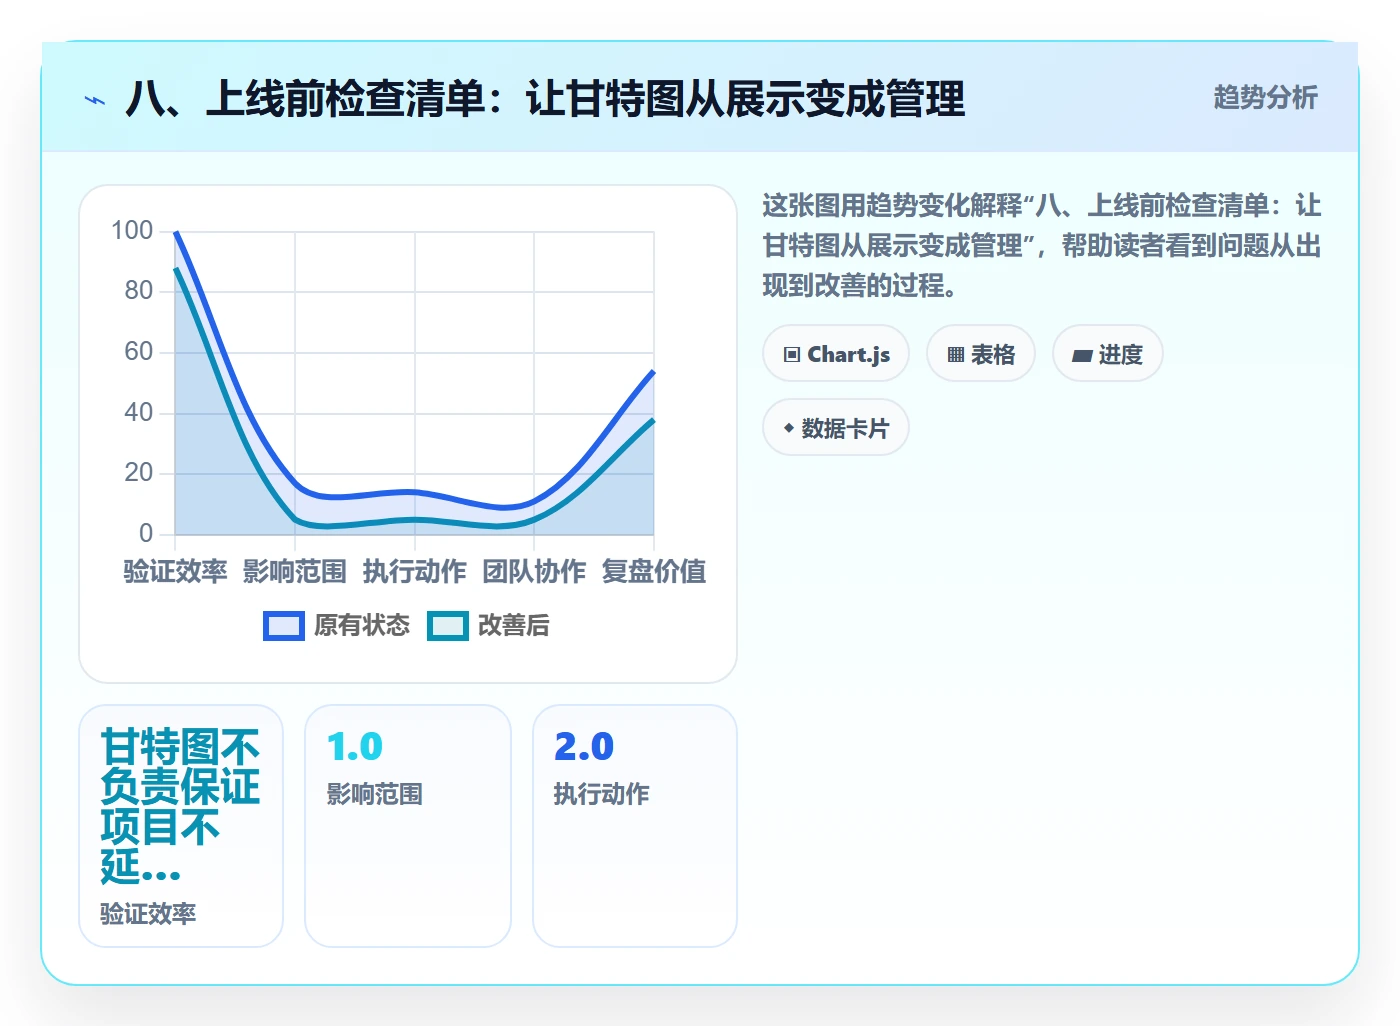Click the 100 value on the y-axis
The image size is (1400, 1026).
point(132,231)
